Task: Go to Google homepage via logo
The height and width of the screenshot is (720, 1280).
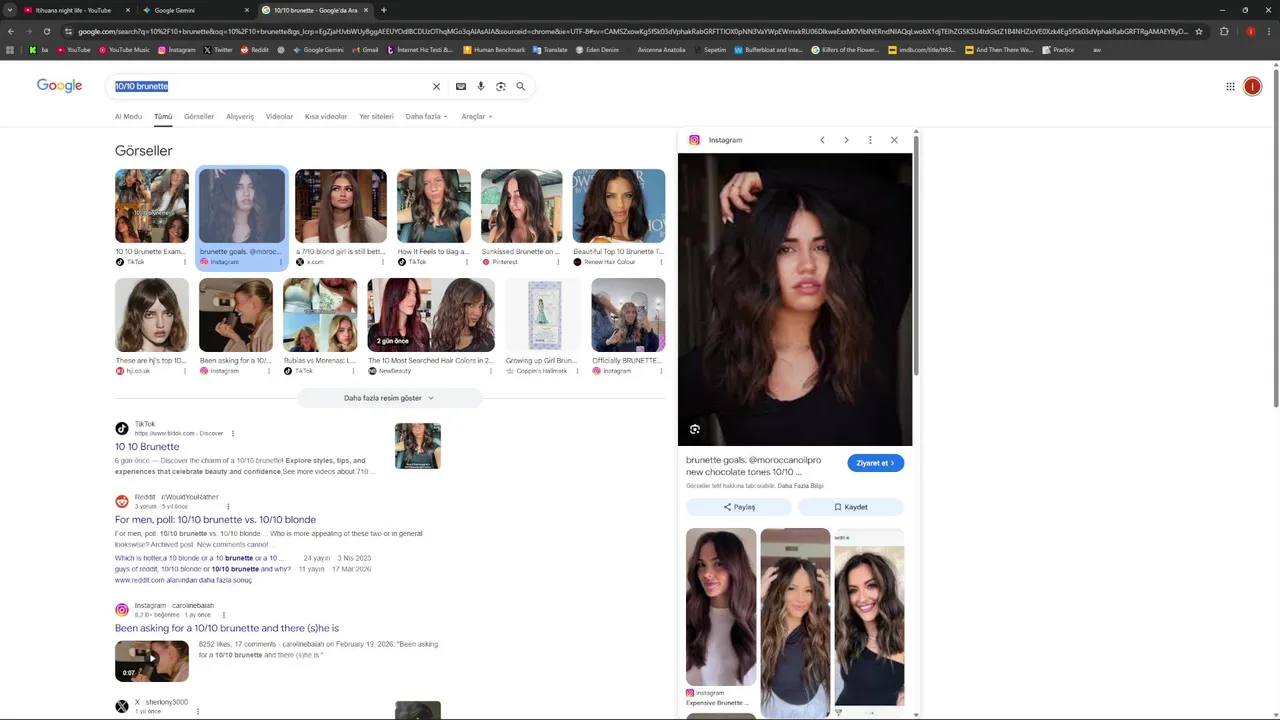Action: 60,86
